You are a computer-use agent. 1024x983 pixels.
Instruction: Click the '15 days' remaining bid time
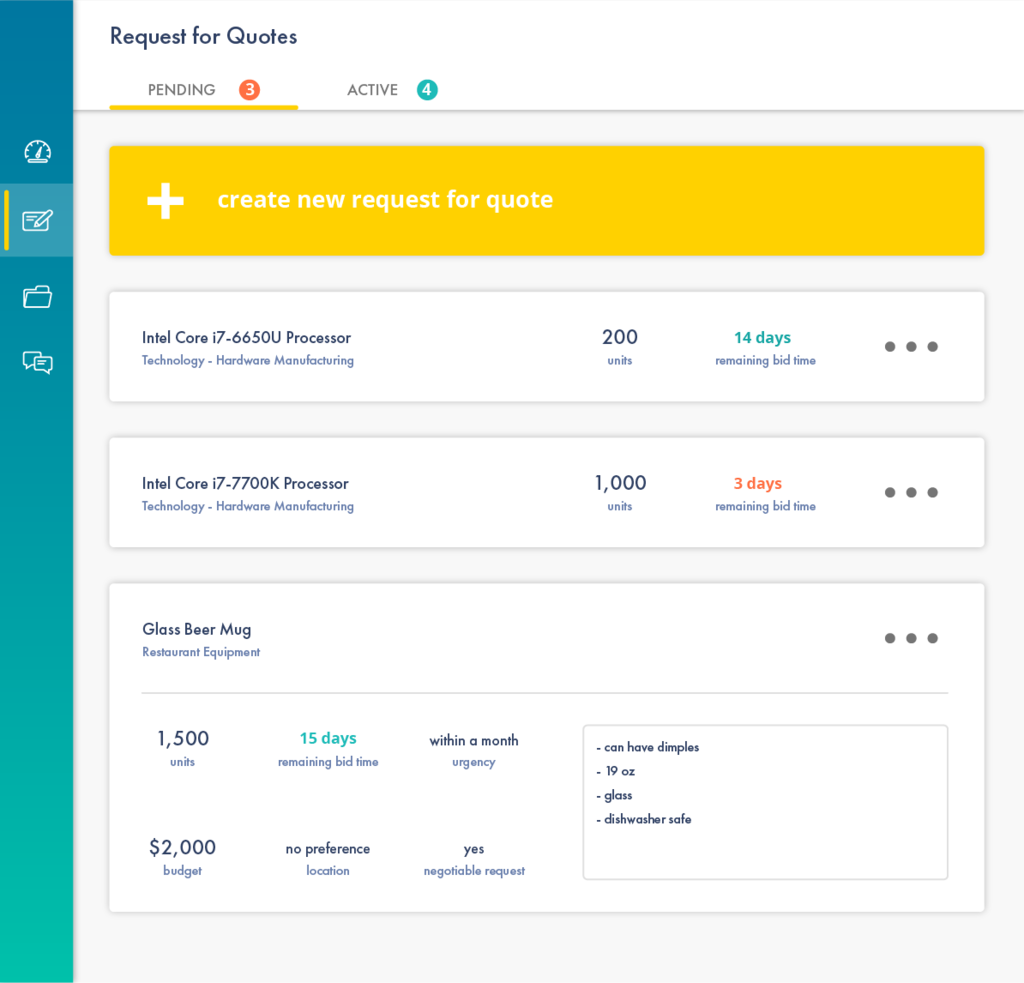(x=328, y=738)
